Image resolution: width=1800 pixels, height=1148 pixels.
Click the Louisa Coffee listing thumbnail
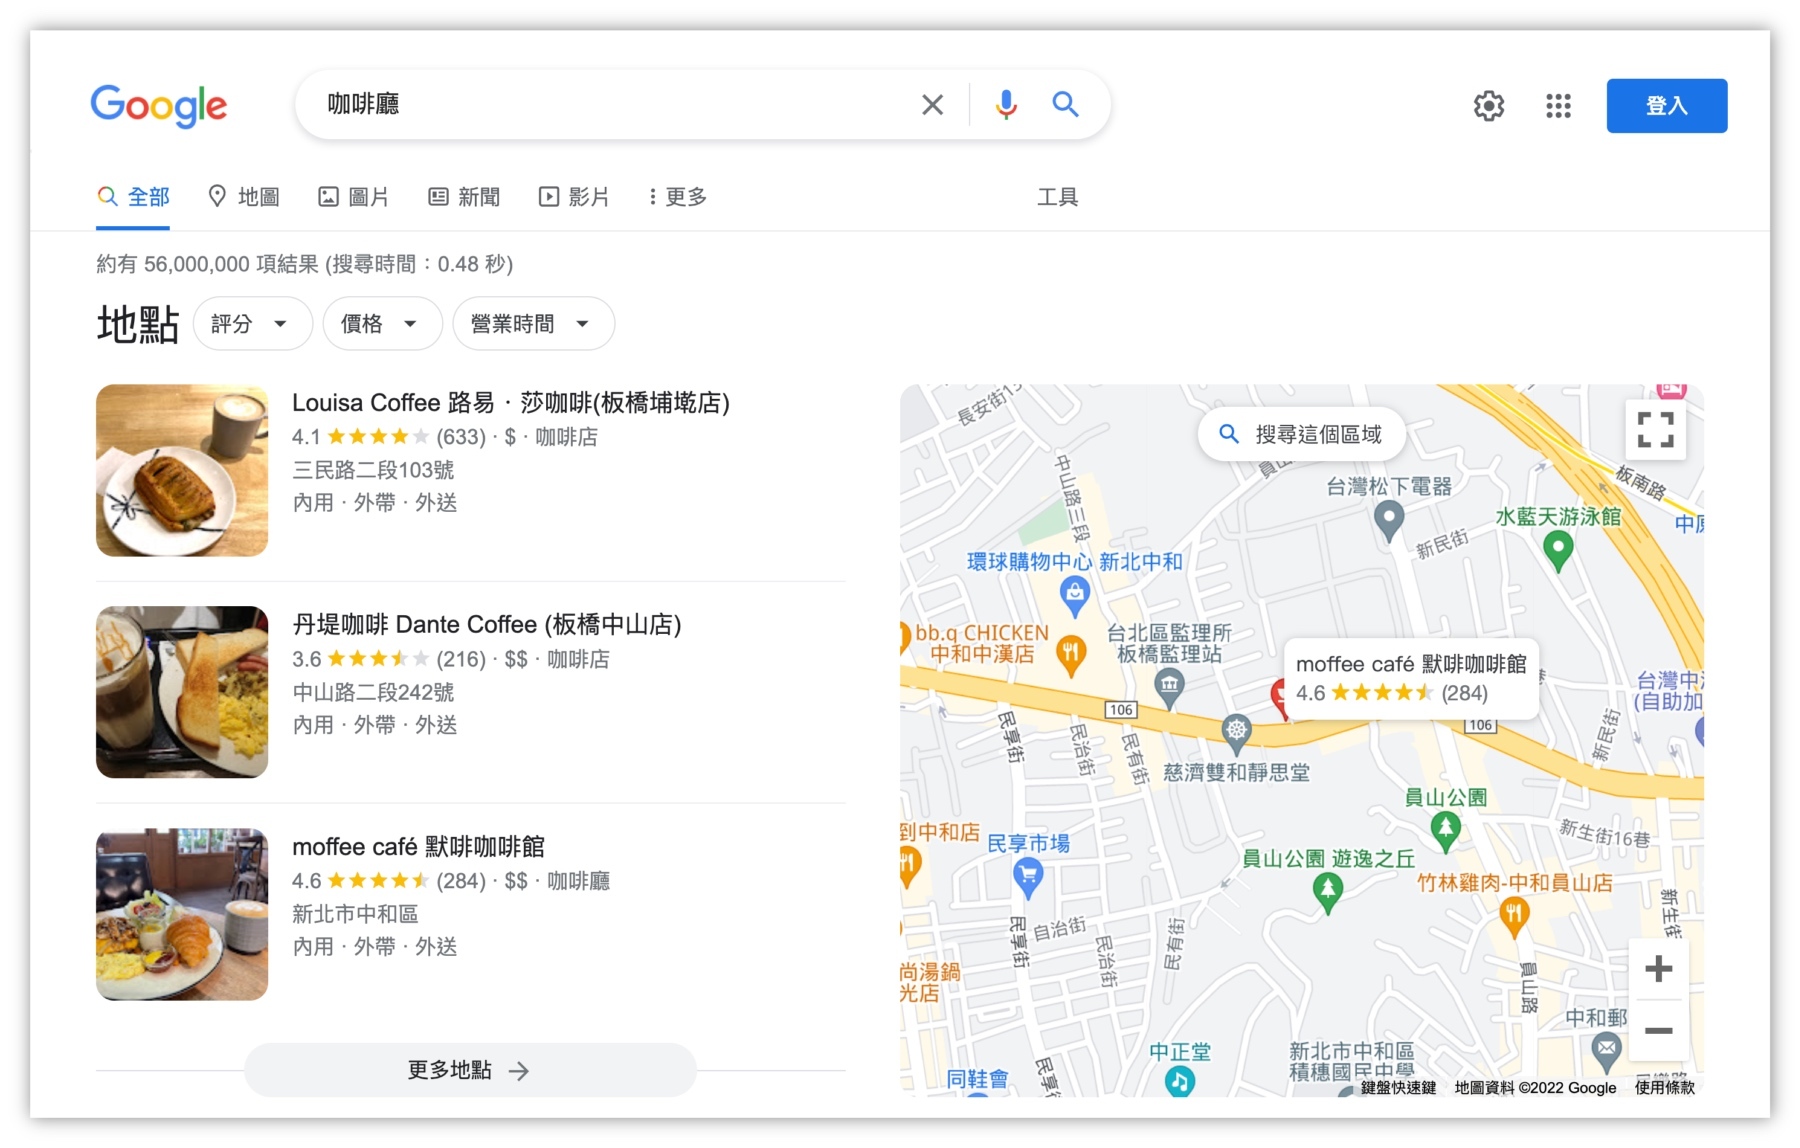tap(181, 470)
